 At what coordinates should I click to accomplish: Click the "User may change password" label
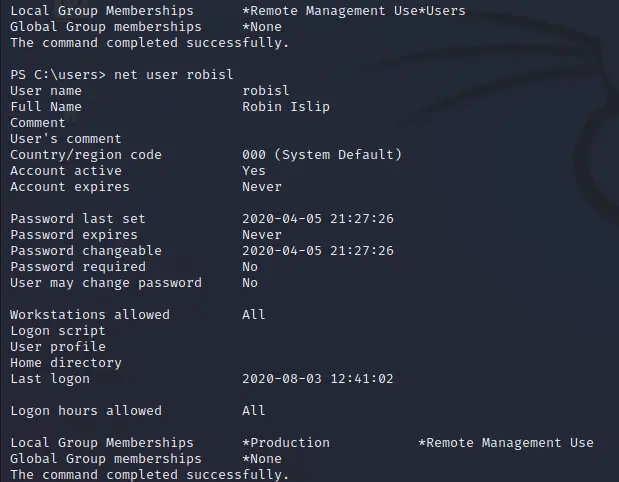(x=106, y=283)
